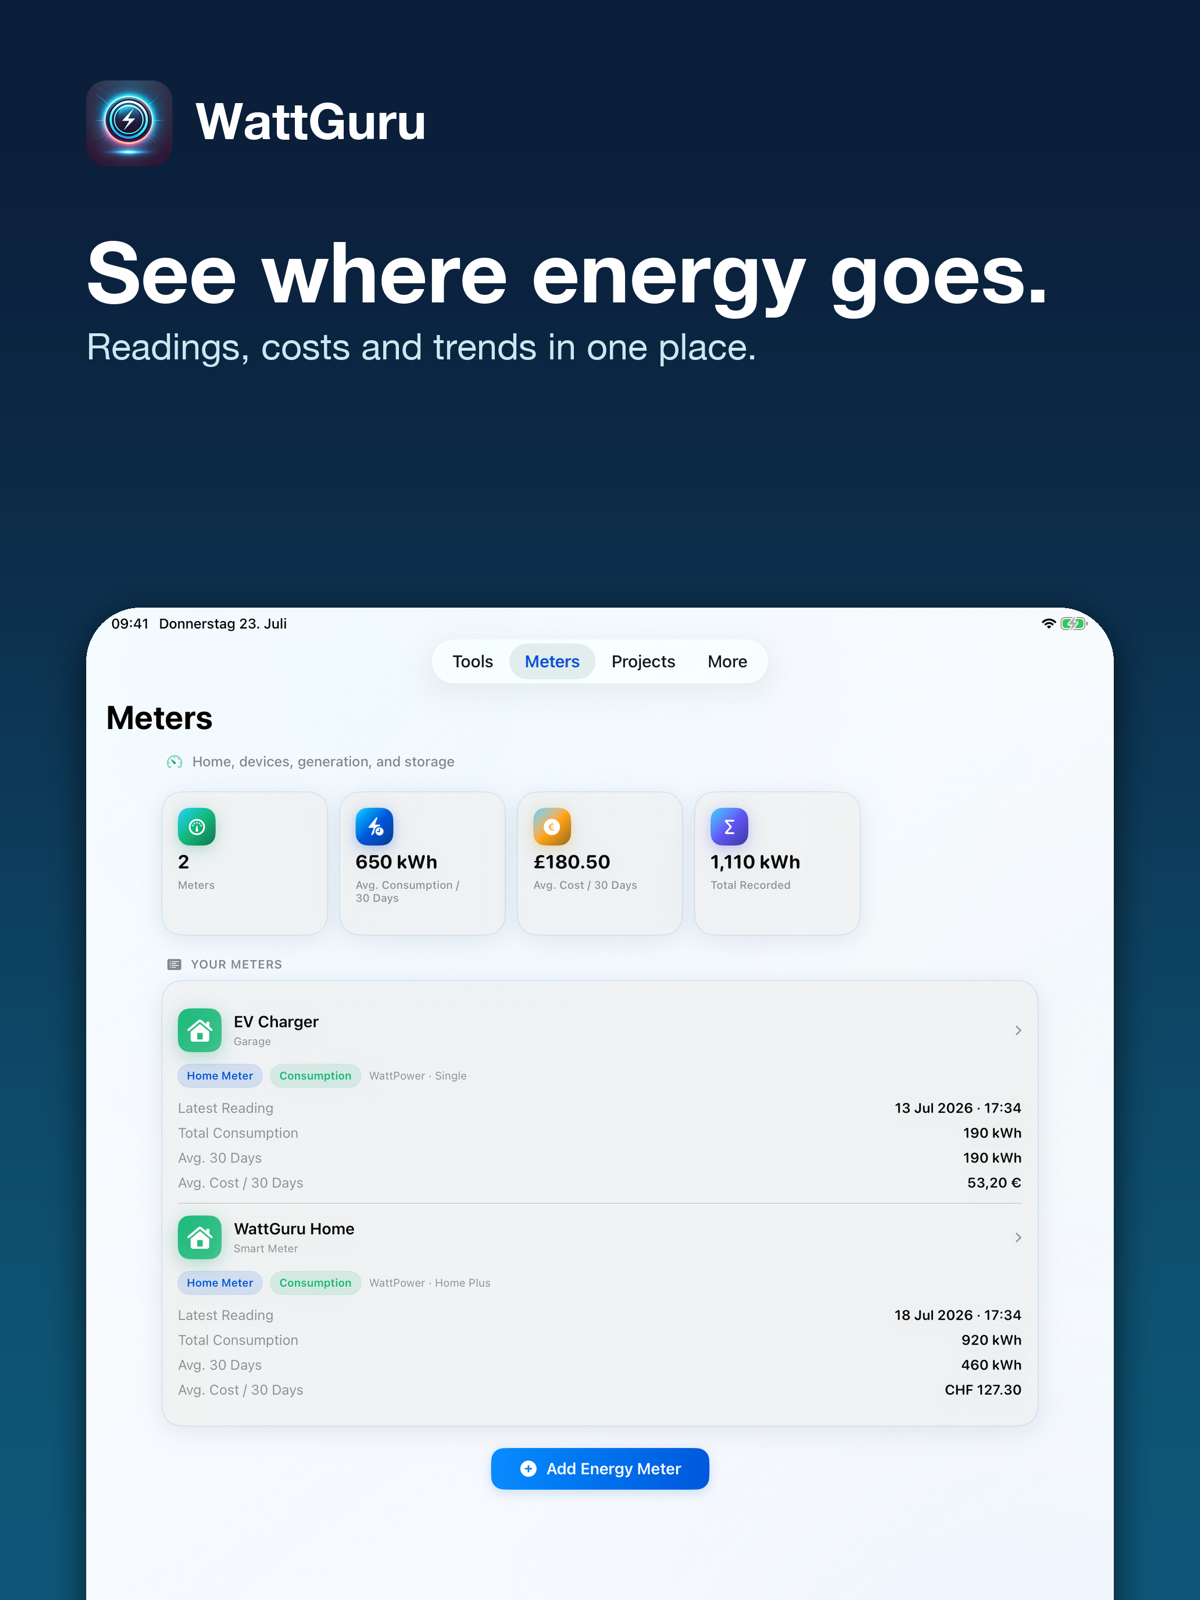The image size is (1200, 1600).
Task: Open the Tools tab
Action: click(472, 662)
